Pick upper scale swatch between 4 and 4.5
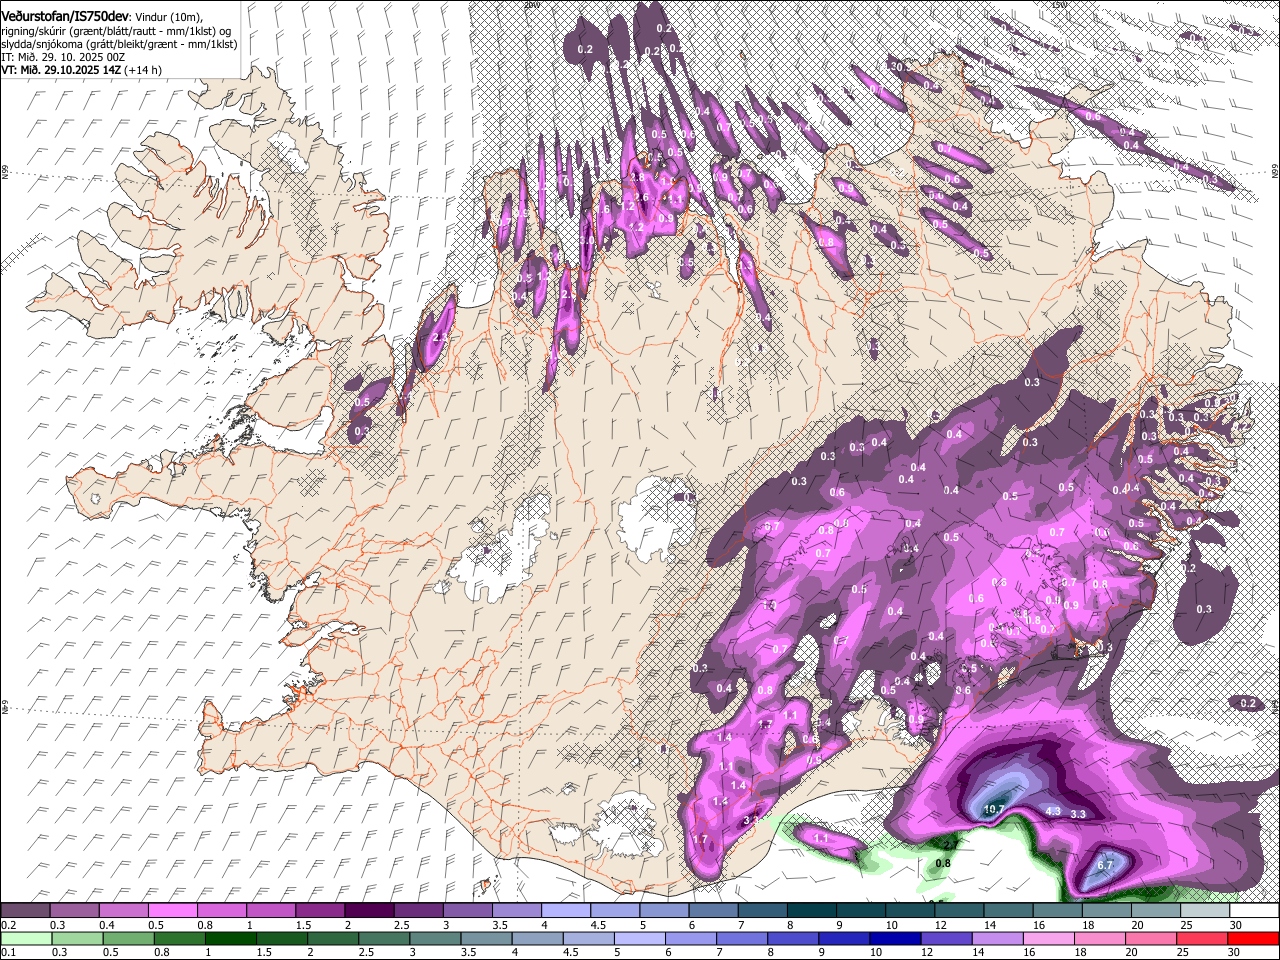This screenshot has width=1280, height=960. click(x=566, y=910)
